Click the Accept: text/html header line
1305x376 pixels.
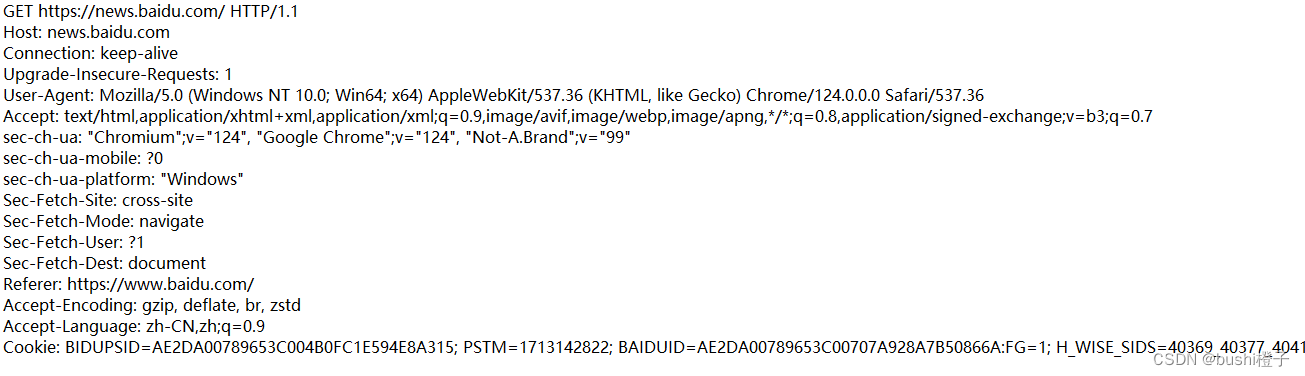[577, 116]
